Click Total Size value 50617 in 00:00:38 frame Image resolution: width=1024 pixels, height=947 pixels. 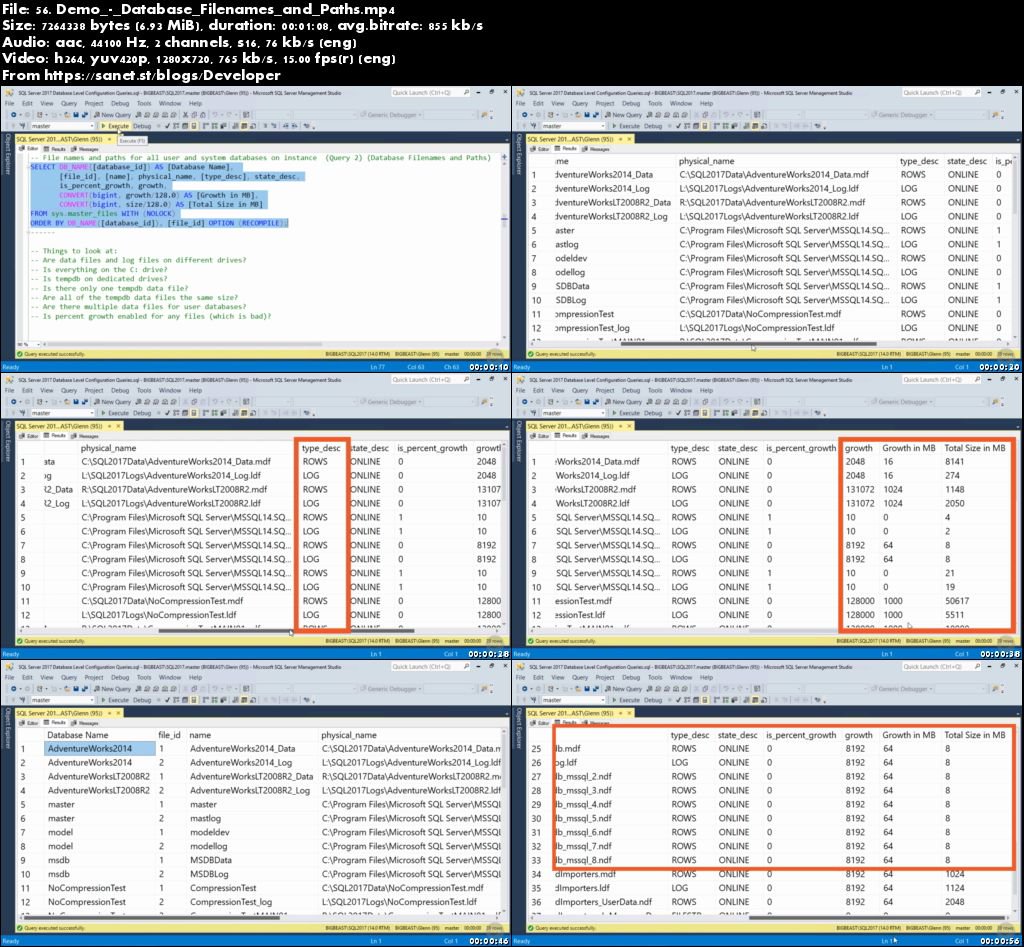[957, 601]
